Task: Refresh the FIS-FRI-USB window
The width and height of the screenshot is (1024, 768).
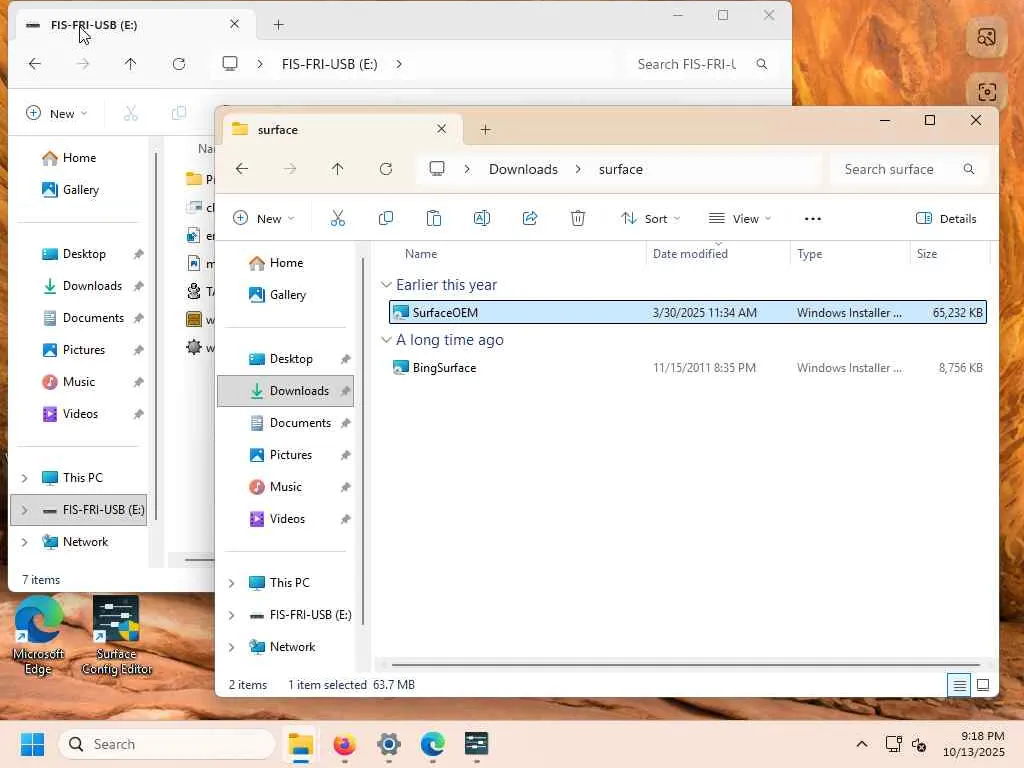Action: (179, 64)
